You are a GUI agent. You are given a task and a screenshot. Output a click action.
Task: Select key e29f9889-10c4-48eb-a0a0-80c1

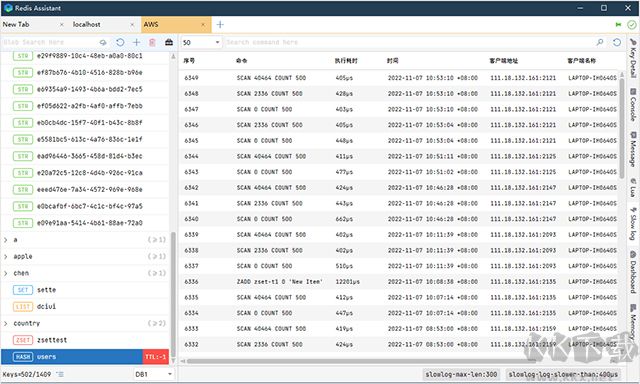click(x=85, y=56)
